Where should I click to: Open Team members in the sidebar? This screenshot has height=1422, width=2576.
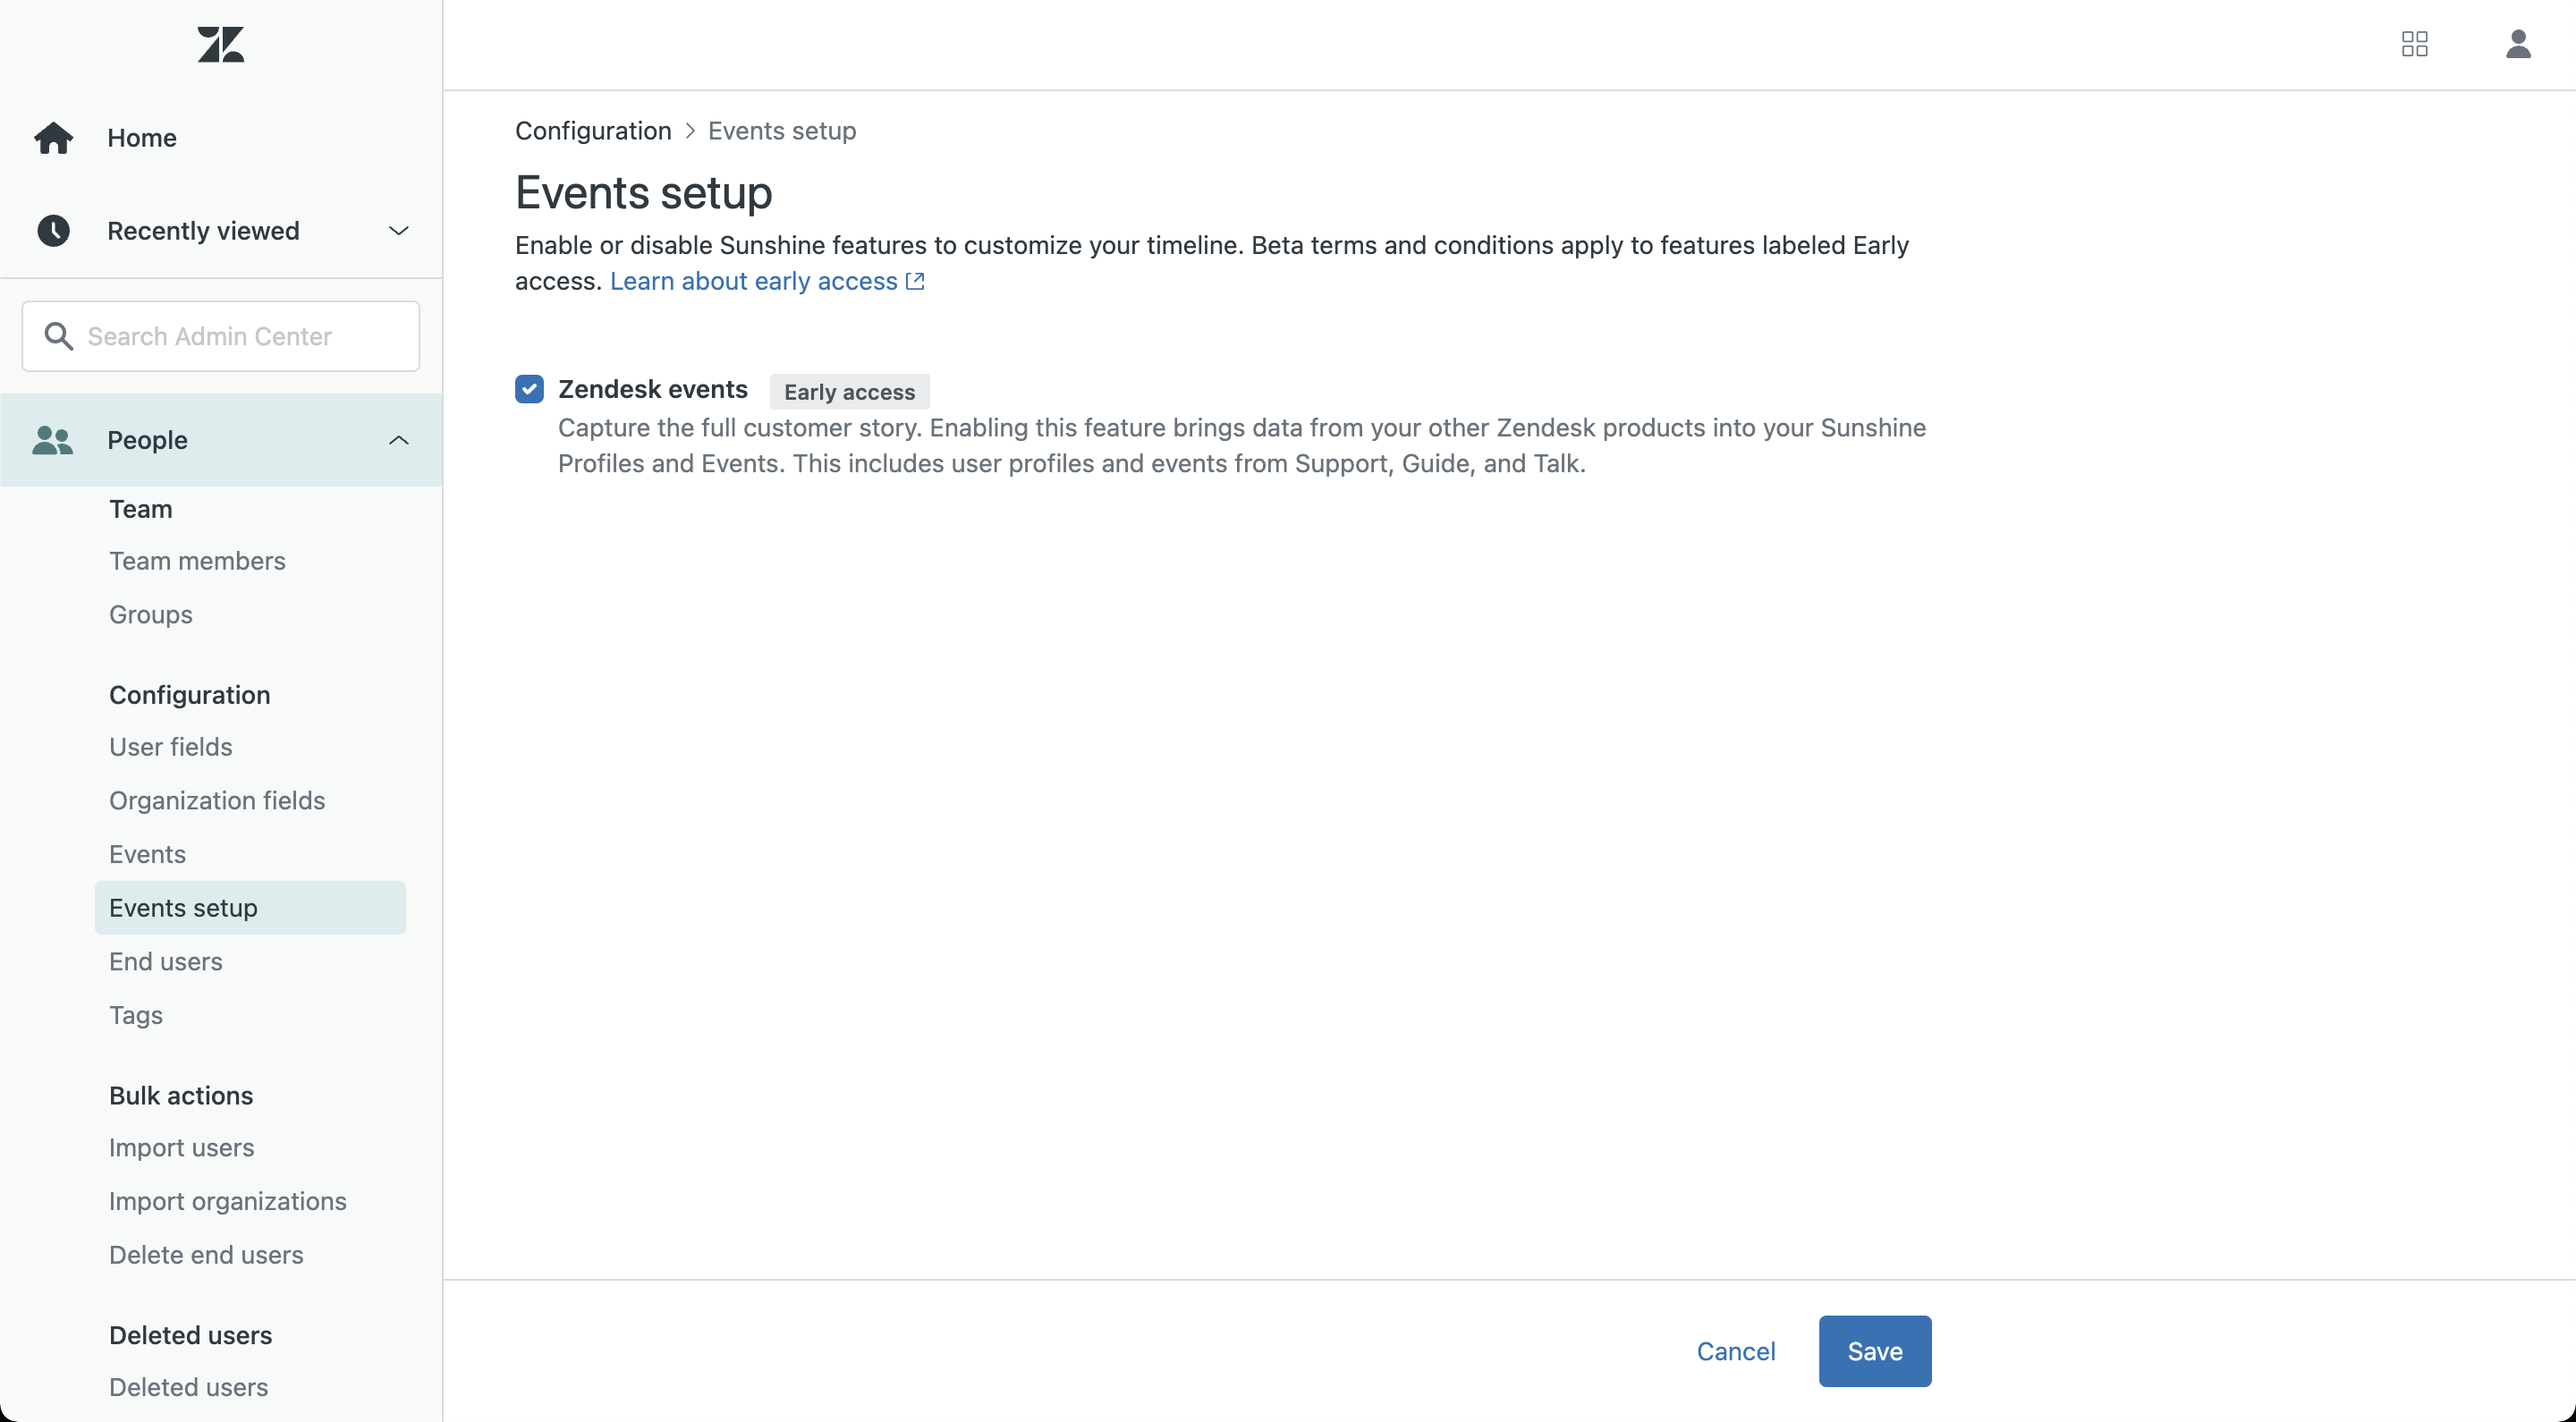click(197, 561)
